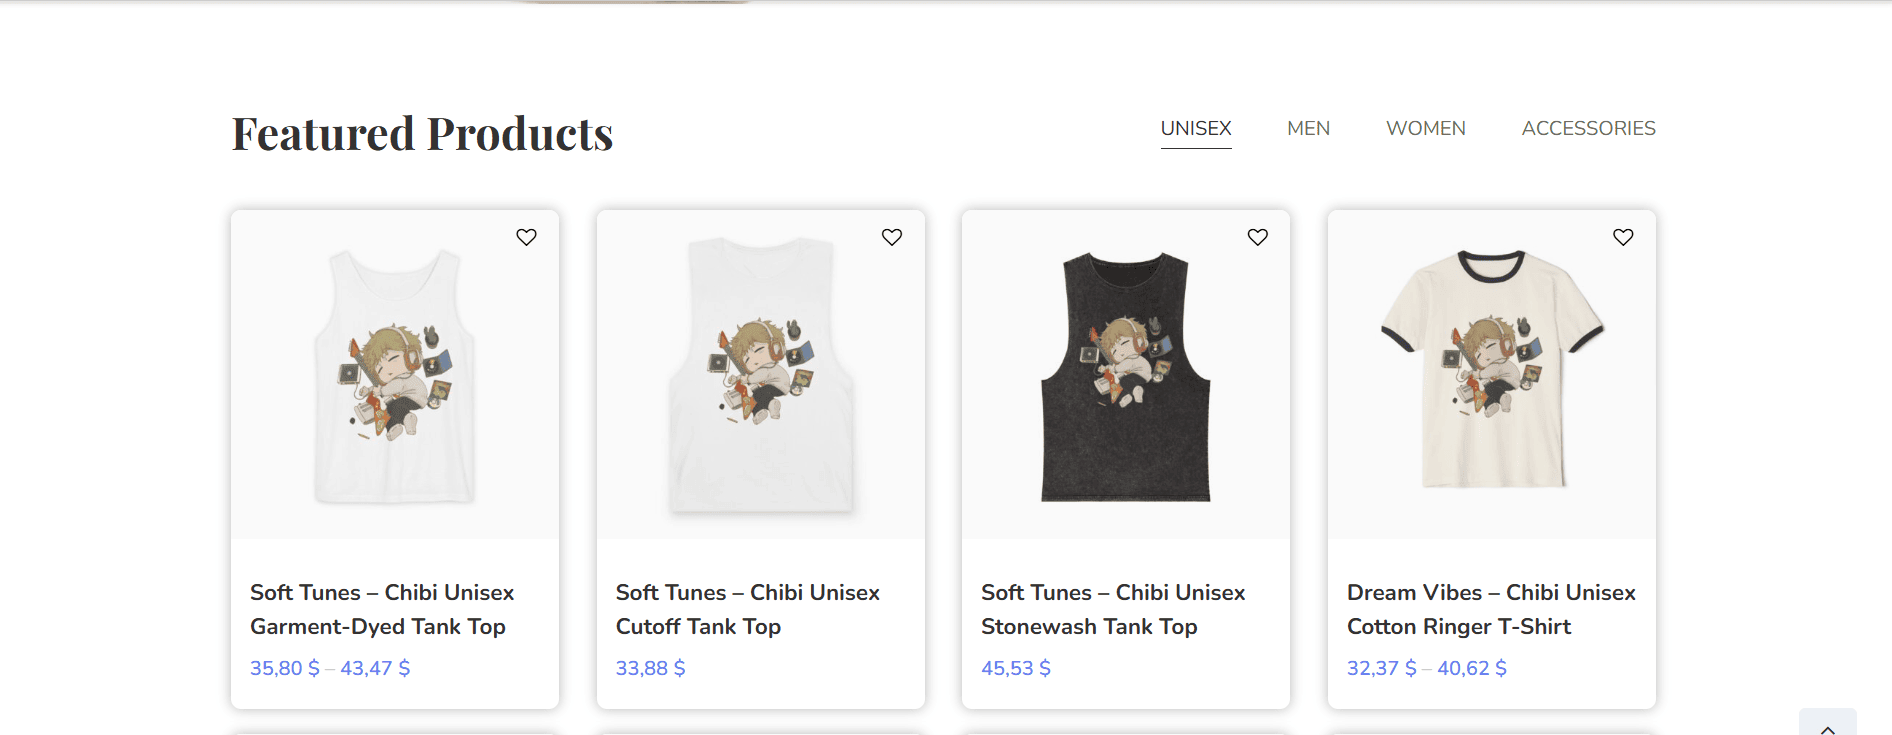Viewport: 1892px width, 735px height.
Task: Go to the Soft Tunes Stonewash Tank Top title
Action: (1112, 609)
